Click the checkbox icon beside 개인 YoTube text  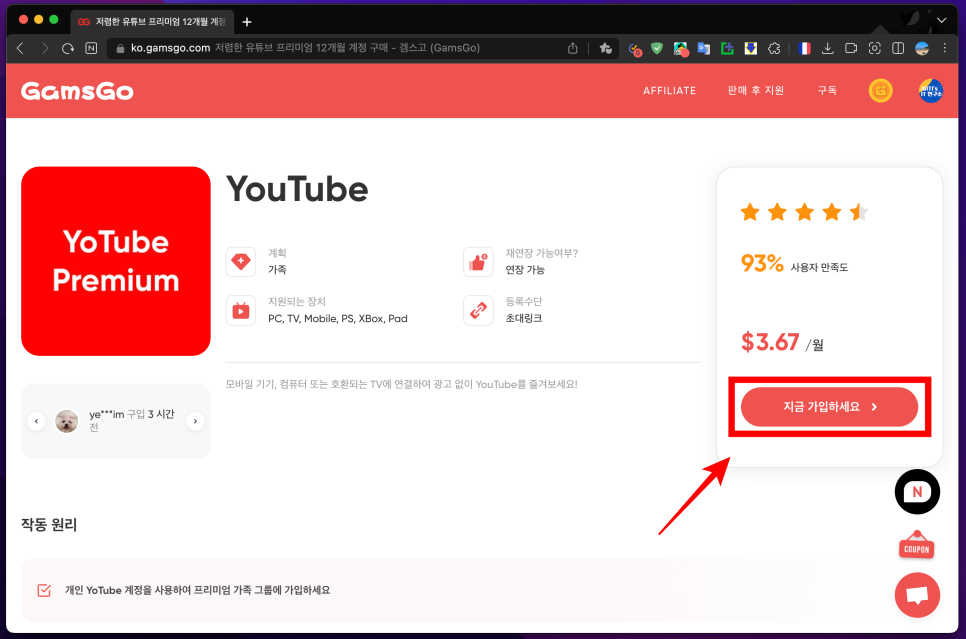point(44,590)
